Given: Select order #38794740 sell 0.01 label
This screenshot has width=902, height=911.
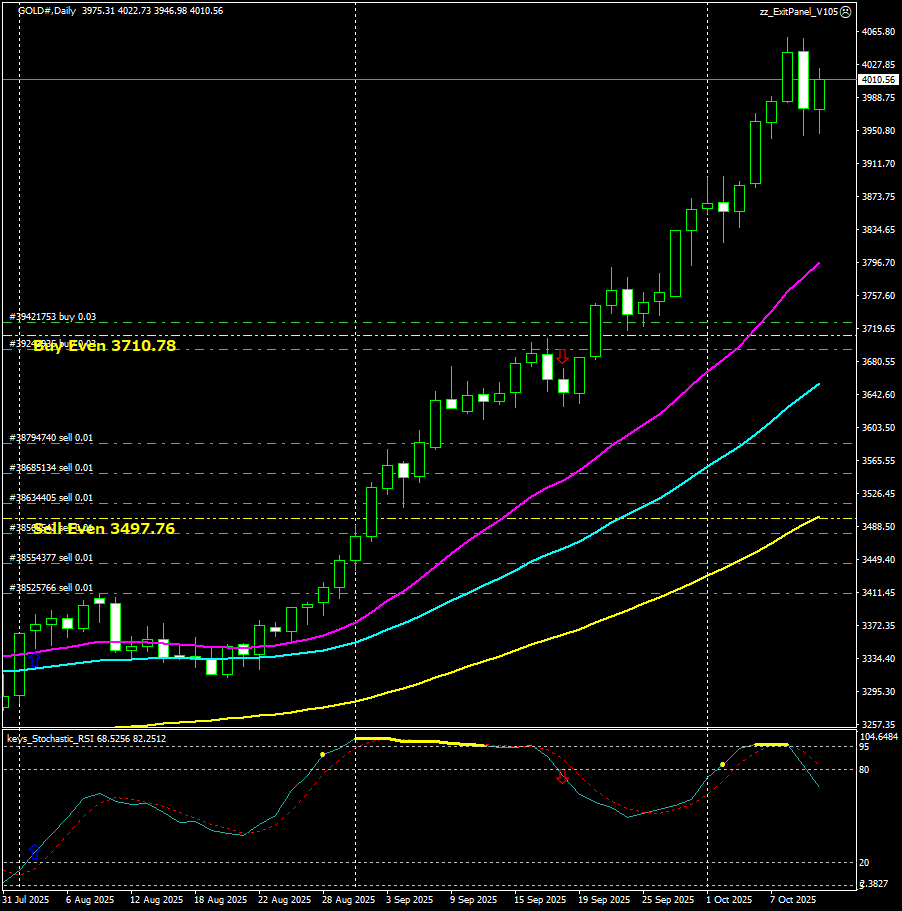Looking at the screenshot, I should (x=51, y=438).
